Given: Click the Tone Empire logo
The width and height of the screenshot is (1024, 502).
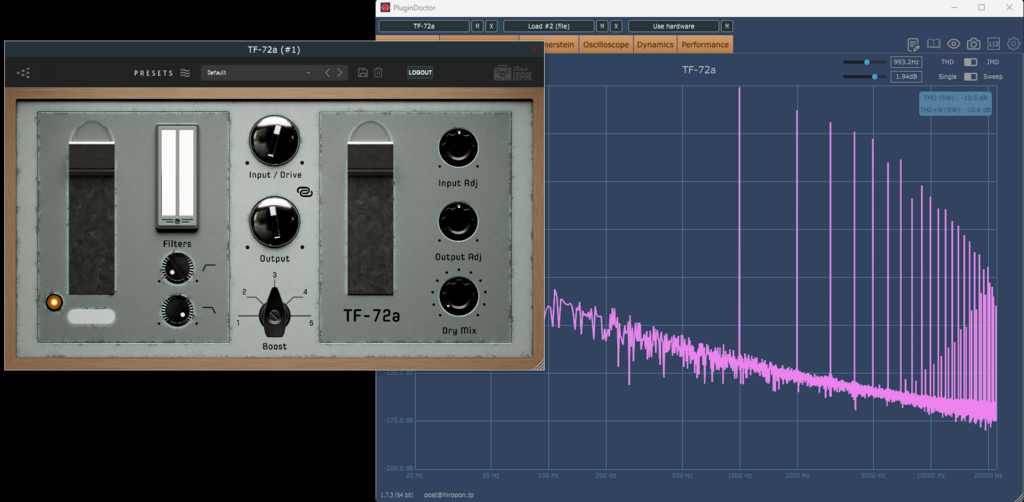Looking at the screenshot, I should 513,72.
